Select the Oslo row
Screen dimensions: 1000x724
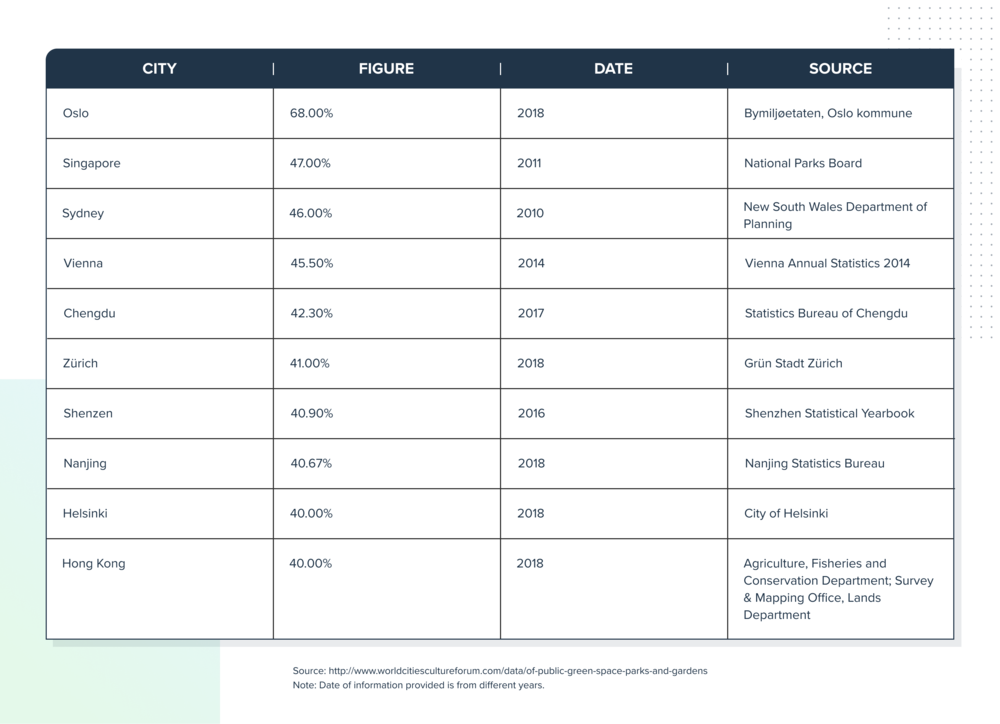pyautogui.click(x=160, y=113)
